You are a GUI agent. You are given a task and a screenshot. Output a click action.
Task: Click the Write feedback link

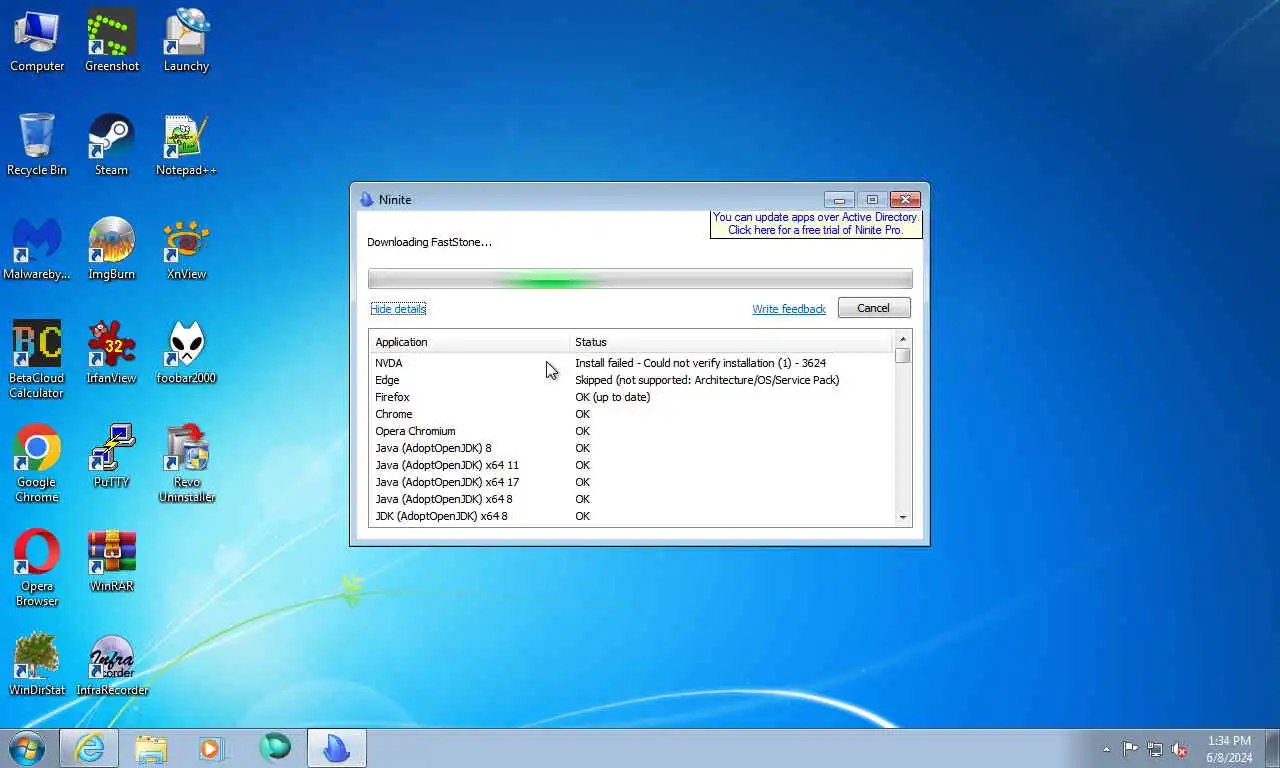[789, 309]
